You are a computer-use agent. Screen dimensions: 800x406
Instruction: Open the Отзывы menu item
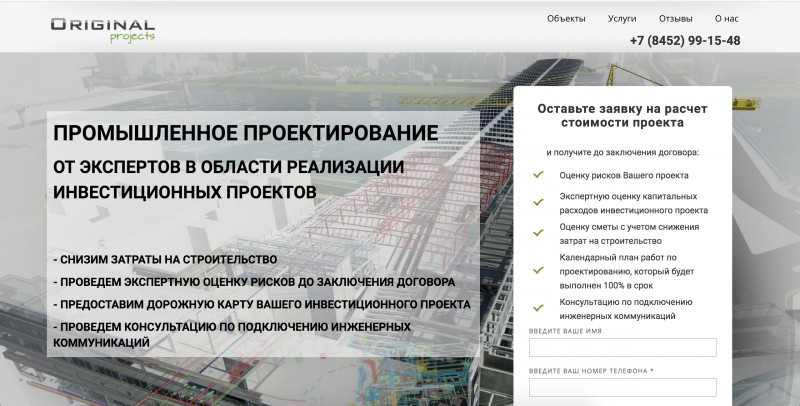pyautogui.click(x=675, y=19)
